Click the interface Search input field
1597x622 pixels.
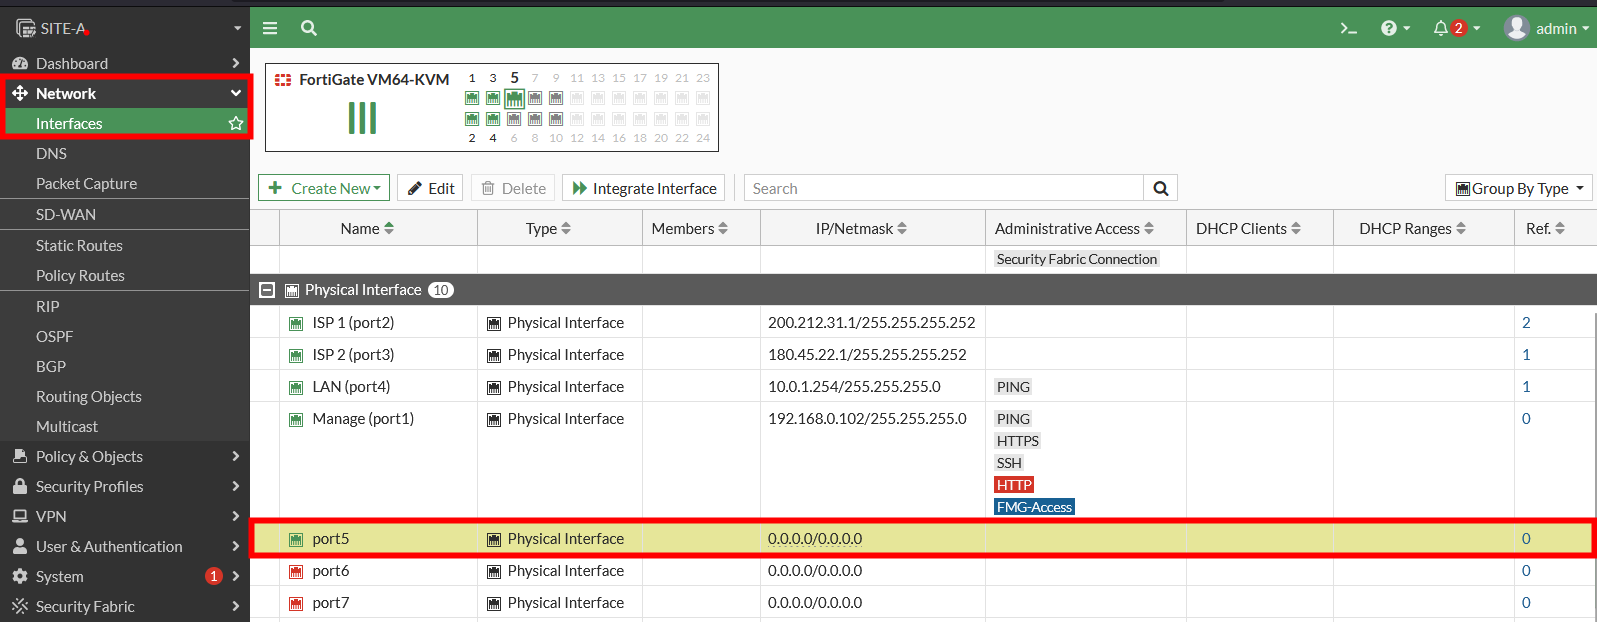[943, 188]
